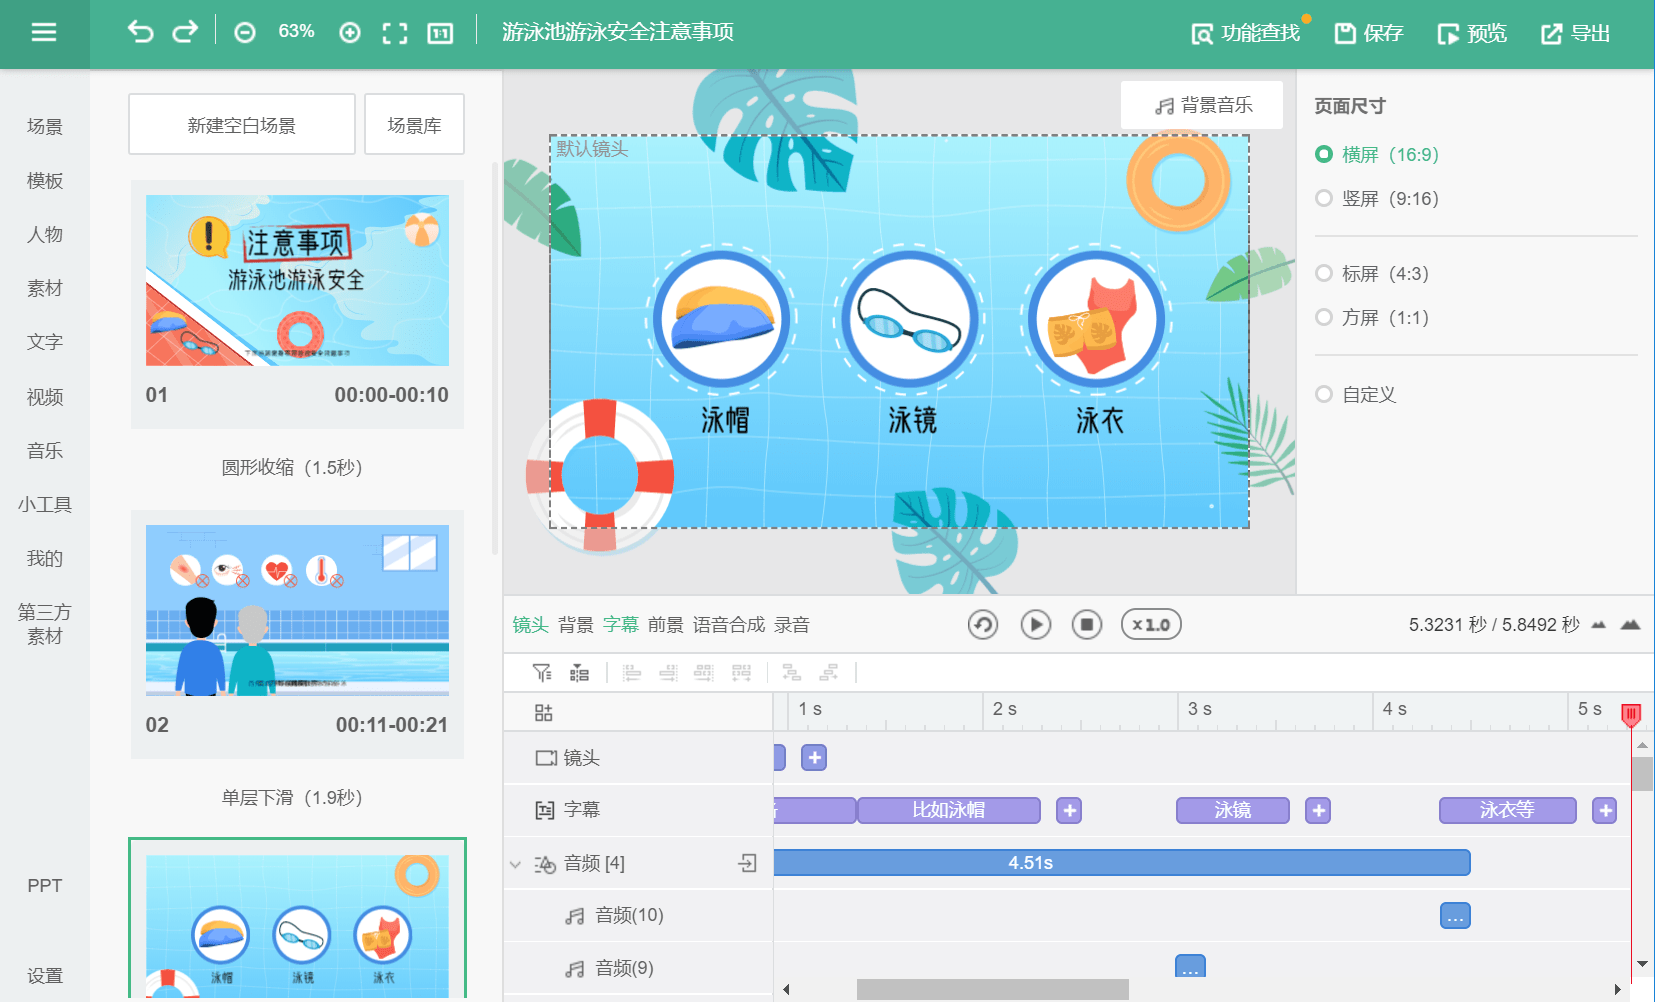Viewport: 1656px width, 1002px height.
Task: Stop timeline playback
Action: (1087, 624)
